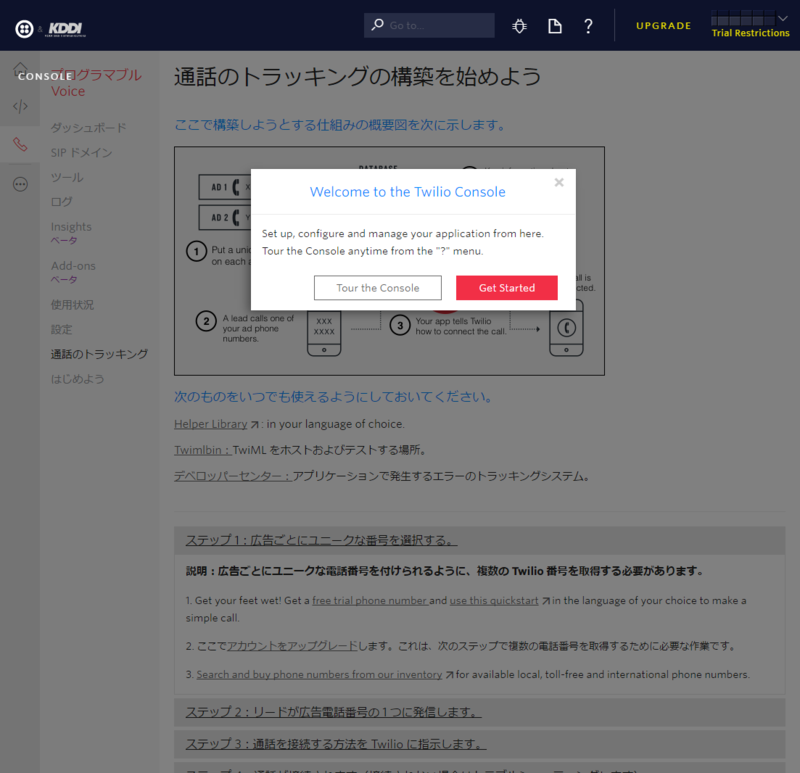The height and width of the screenshot is (773, 800).
Task: Expand the account dropdown chevron
Action: (x=783, y=19)
